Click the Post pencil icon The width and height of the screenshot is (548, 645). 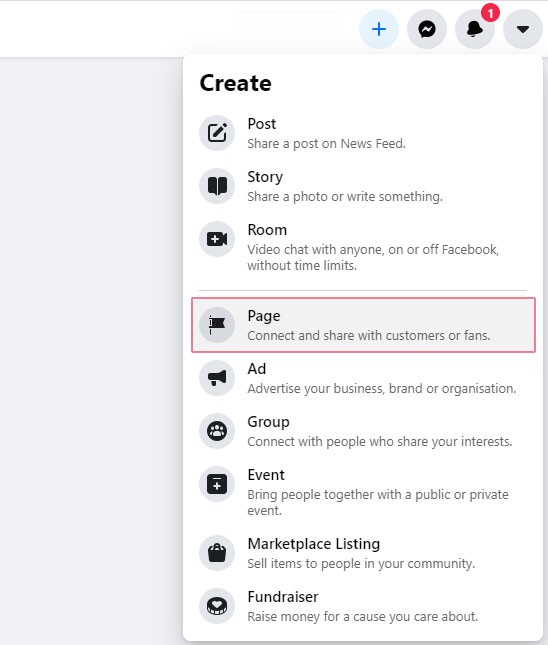[x=217, y=133]
